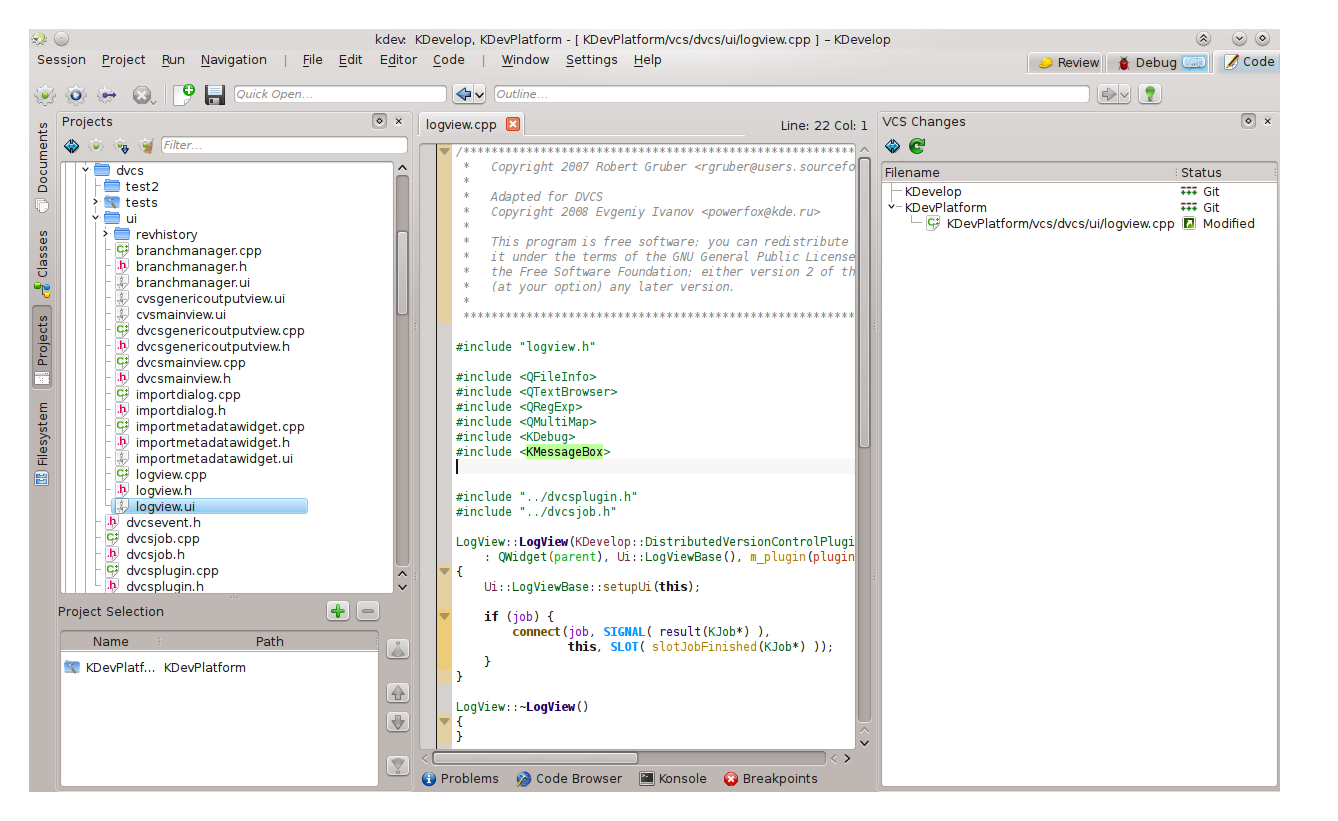Open the Project menu
1338x821 pixels.
[124, 60]
